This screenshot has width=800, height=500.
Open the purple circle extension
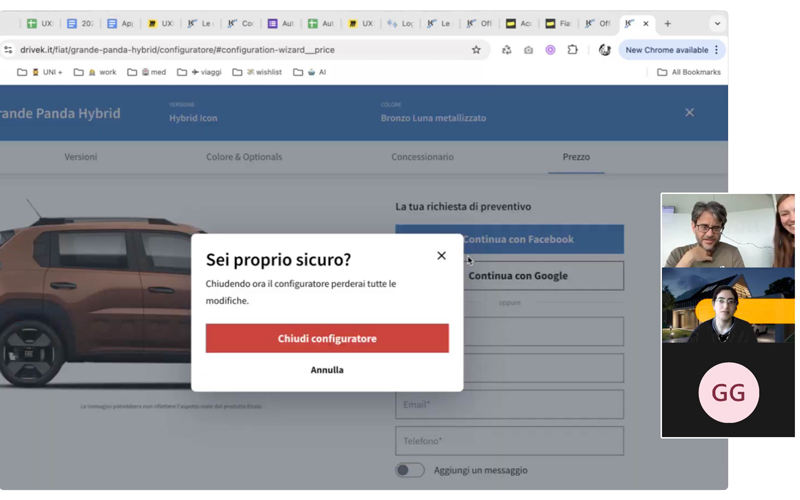click(x=550, y=50)
